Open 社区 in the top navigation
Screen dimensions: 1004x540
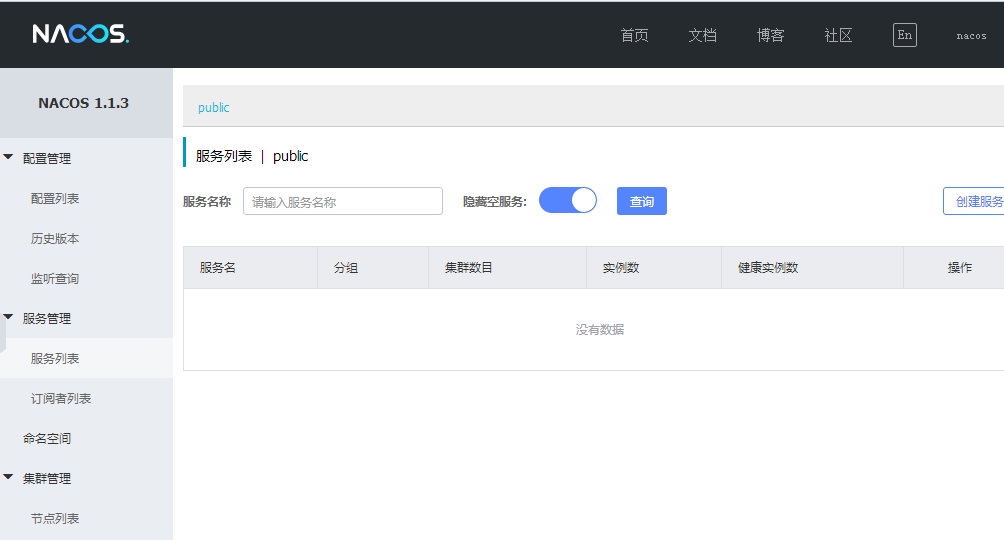pos(838,35)
